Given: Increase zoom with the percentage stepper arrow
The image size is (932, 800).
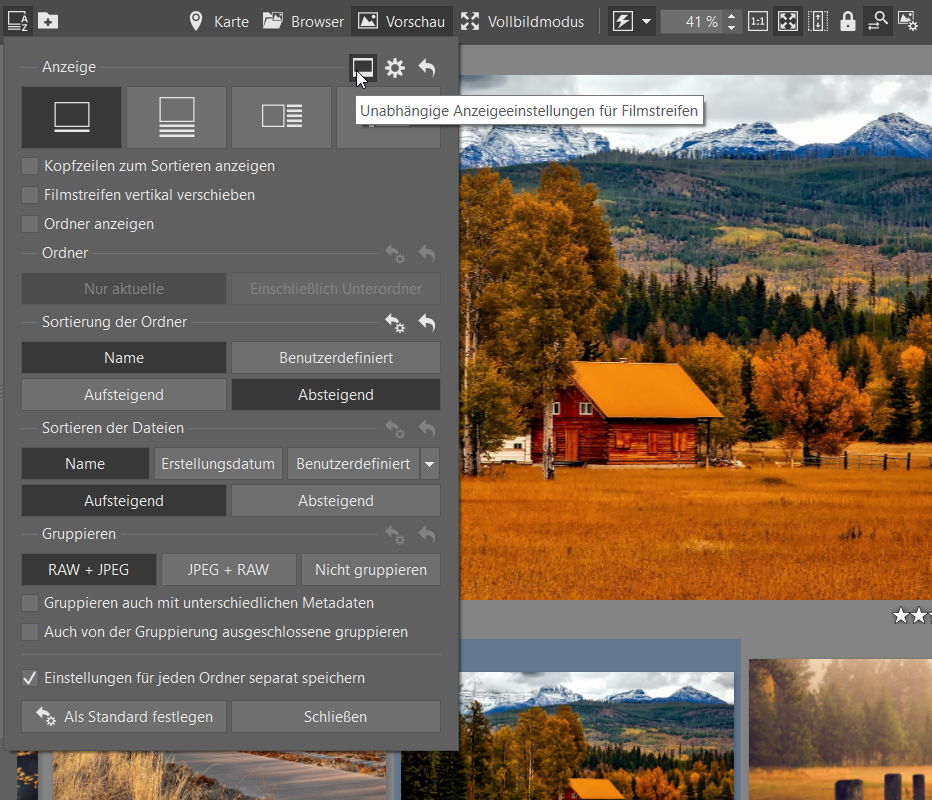Looking at the screenshot, I should pos(732,16).
